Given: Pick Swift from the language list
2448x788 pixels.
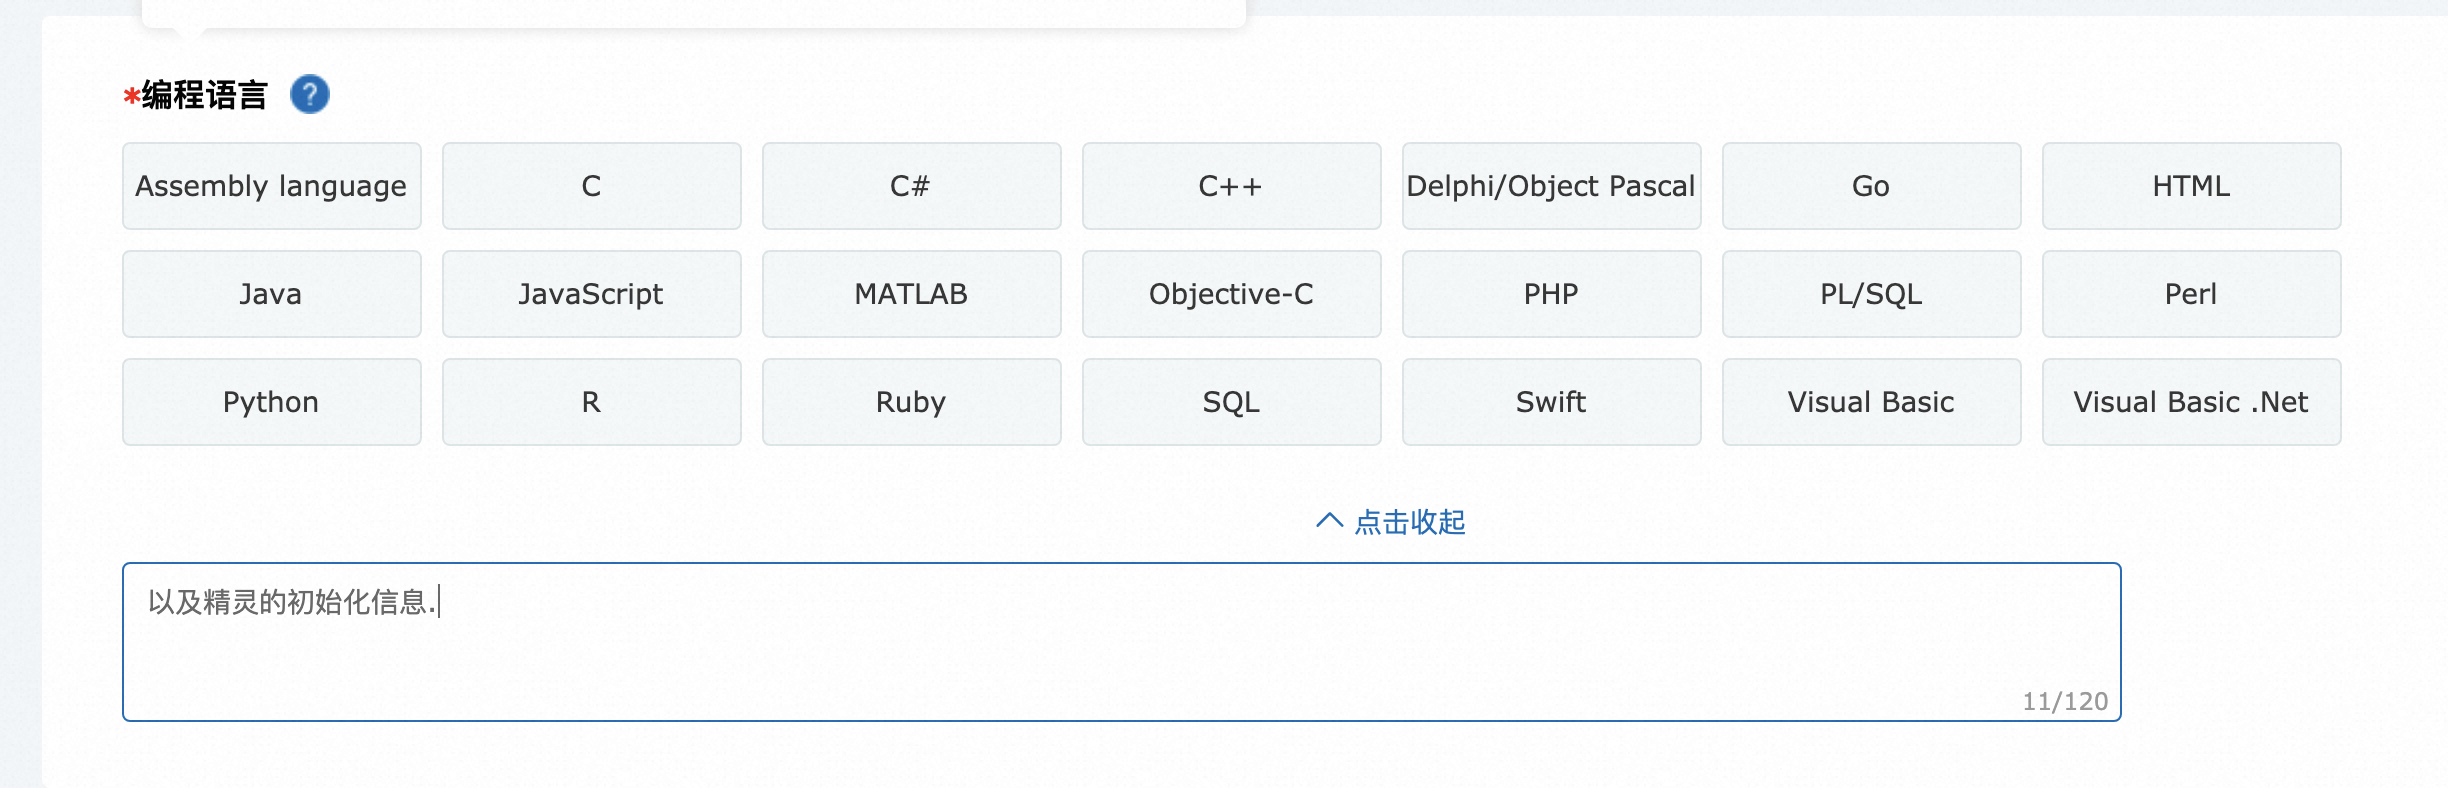Looking at the screenshot, I should (x=1551, y=402).
